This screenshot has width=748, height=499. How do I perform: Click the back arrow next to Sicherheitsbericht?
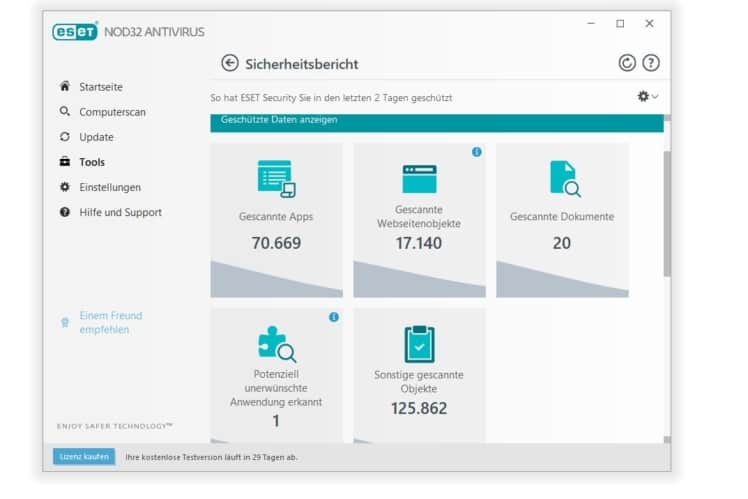[229, 63]
